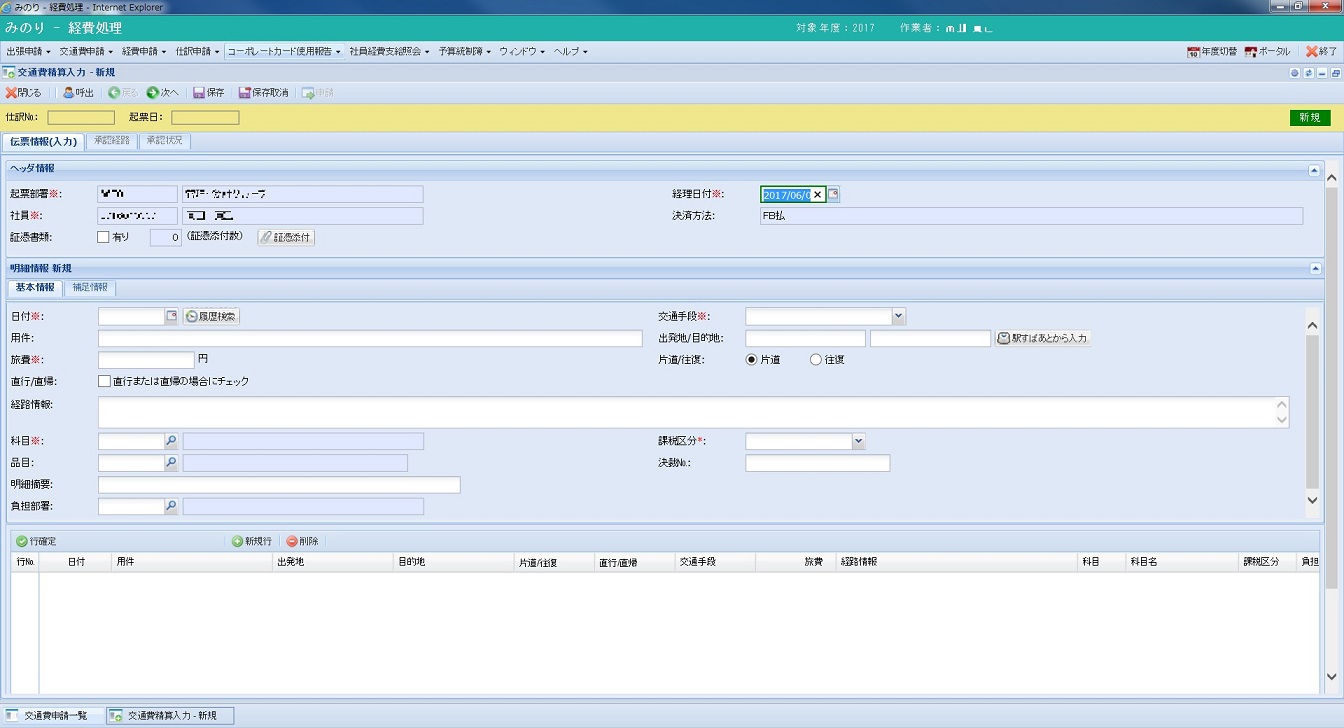1344x728 pixels.
Task: Click the 旅費 amount input field
Action: (146, 359)
